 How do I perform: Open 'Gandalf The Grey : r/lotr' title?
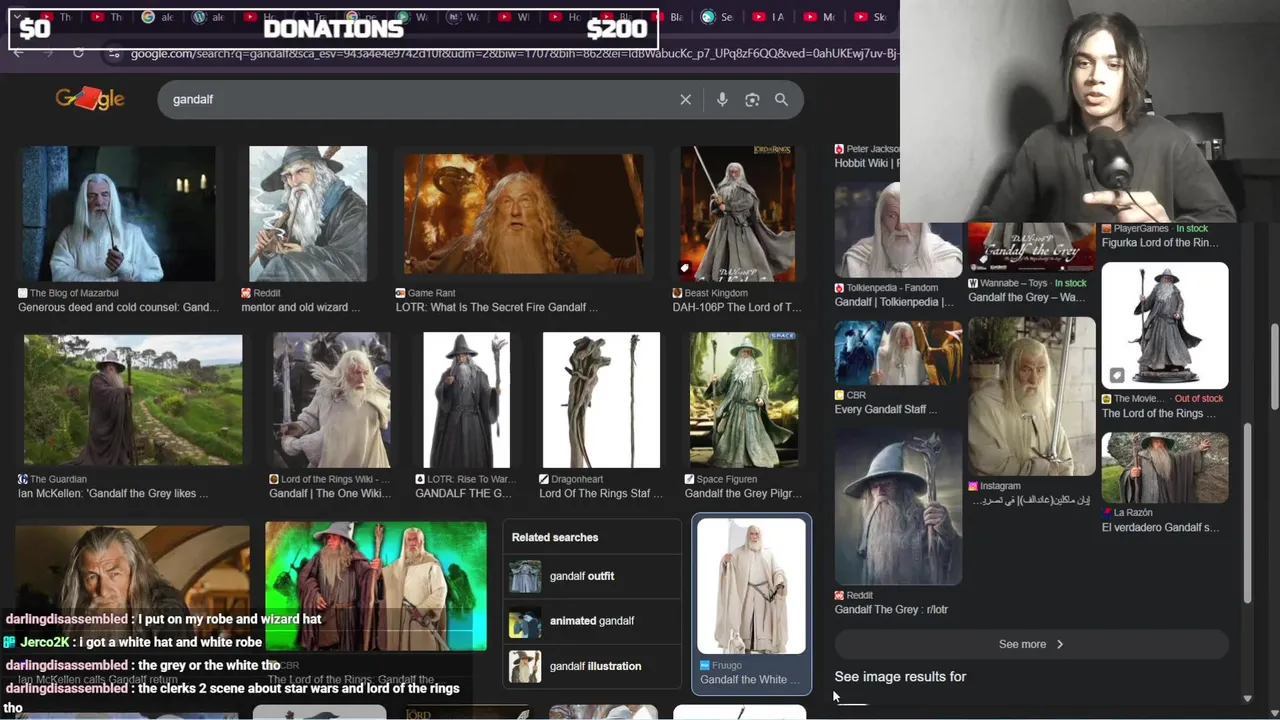tap(891, 610)
